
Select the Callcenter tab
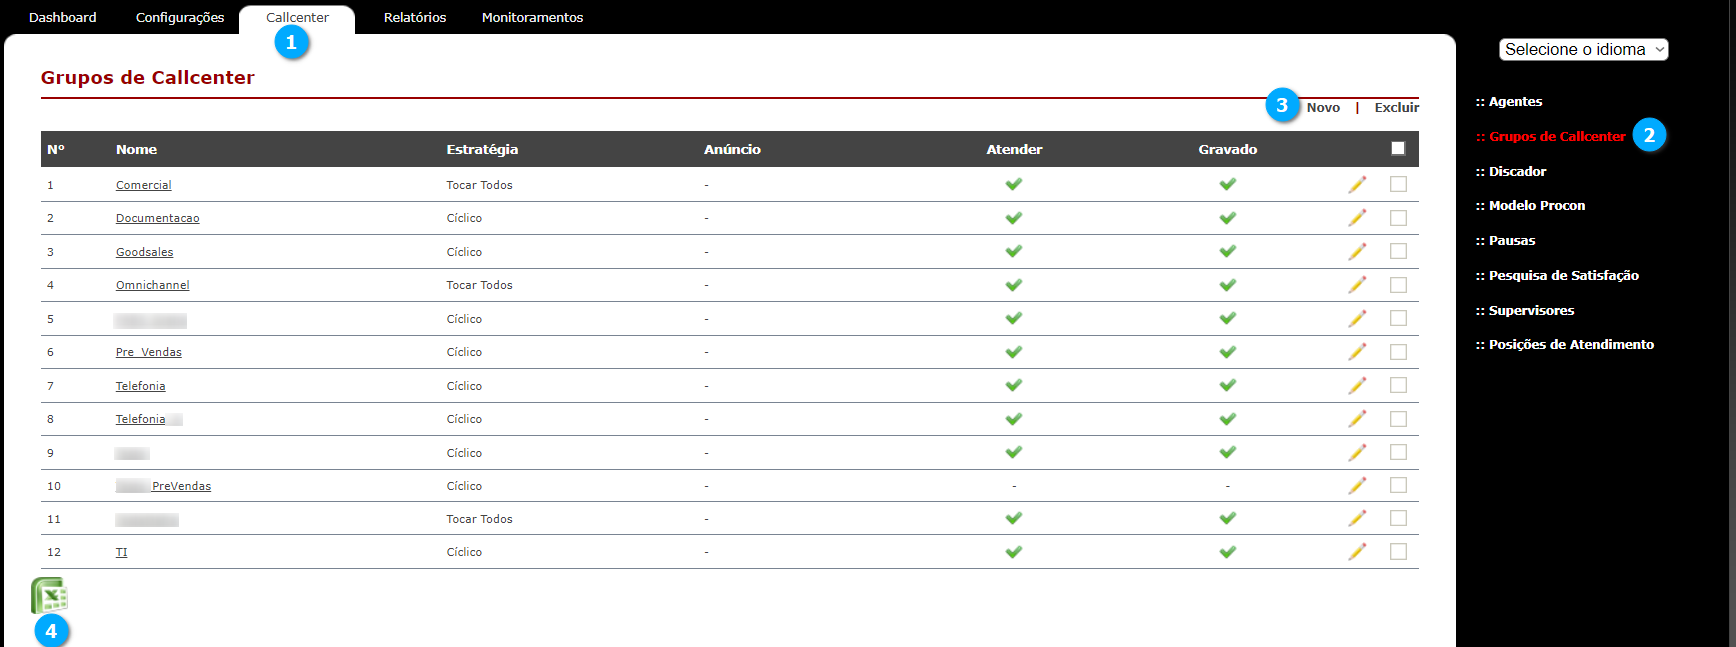tap(297, 18)
